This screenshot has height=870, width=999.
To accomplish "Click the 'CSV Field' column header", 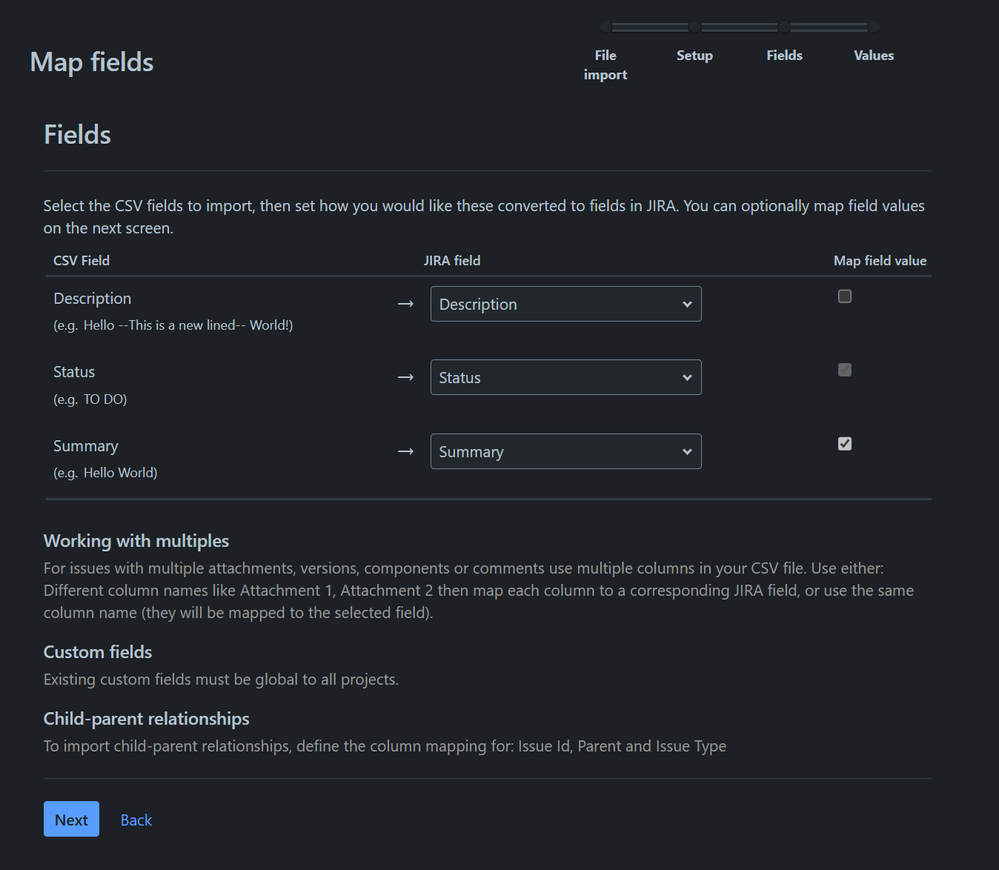I will [x=82, y=260].
